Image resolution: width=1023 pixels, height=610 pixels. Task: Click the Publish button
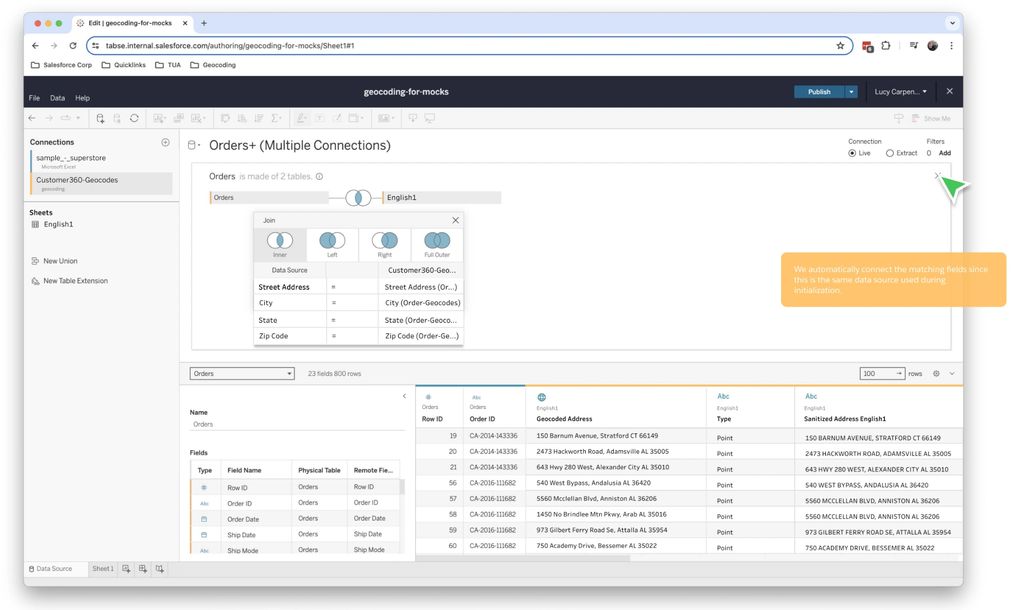(819, 92)
